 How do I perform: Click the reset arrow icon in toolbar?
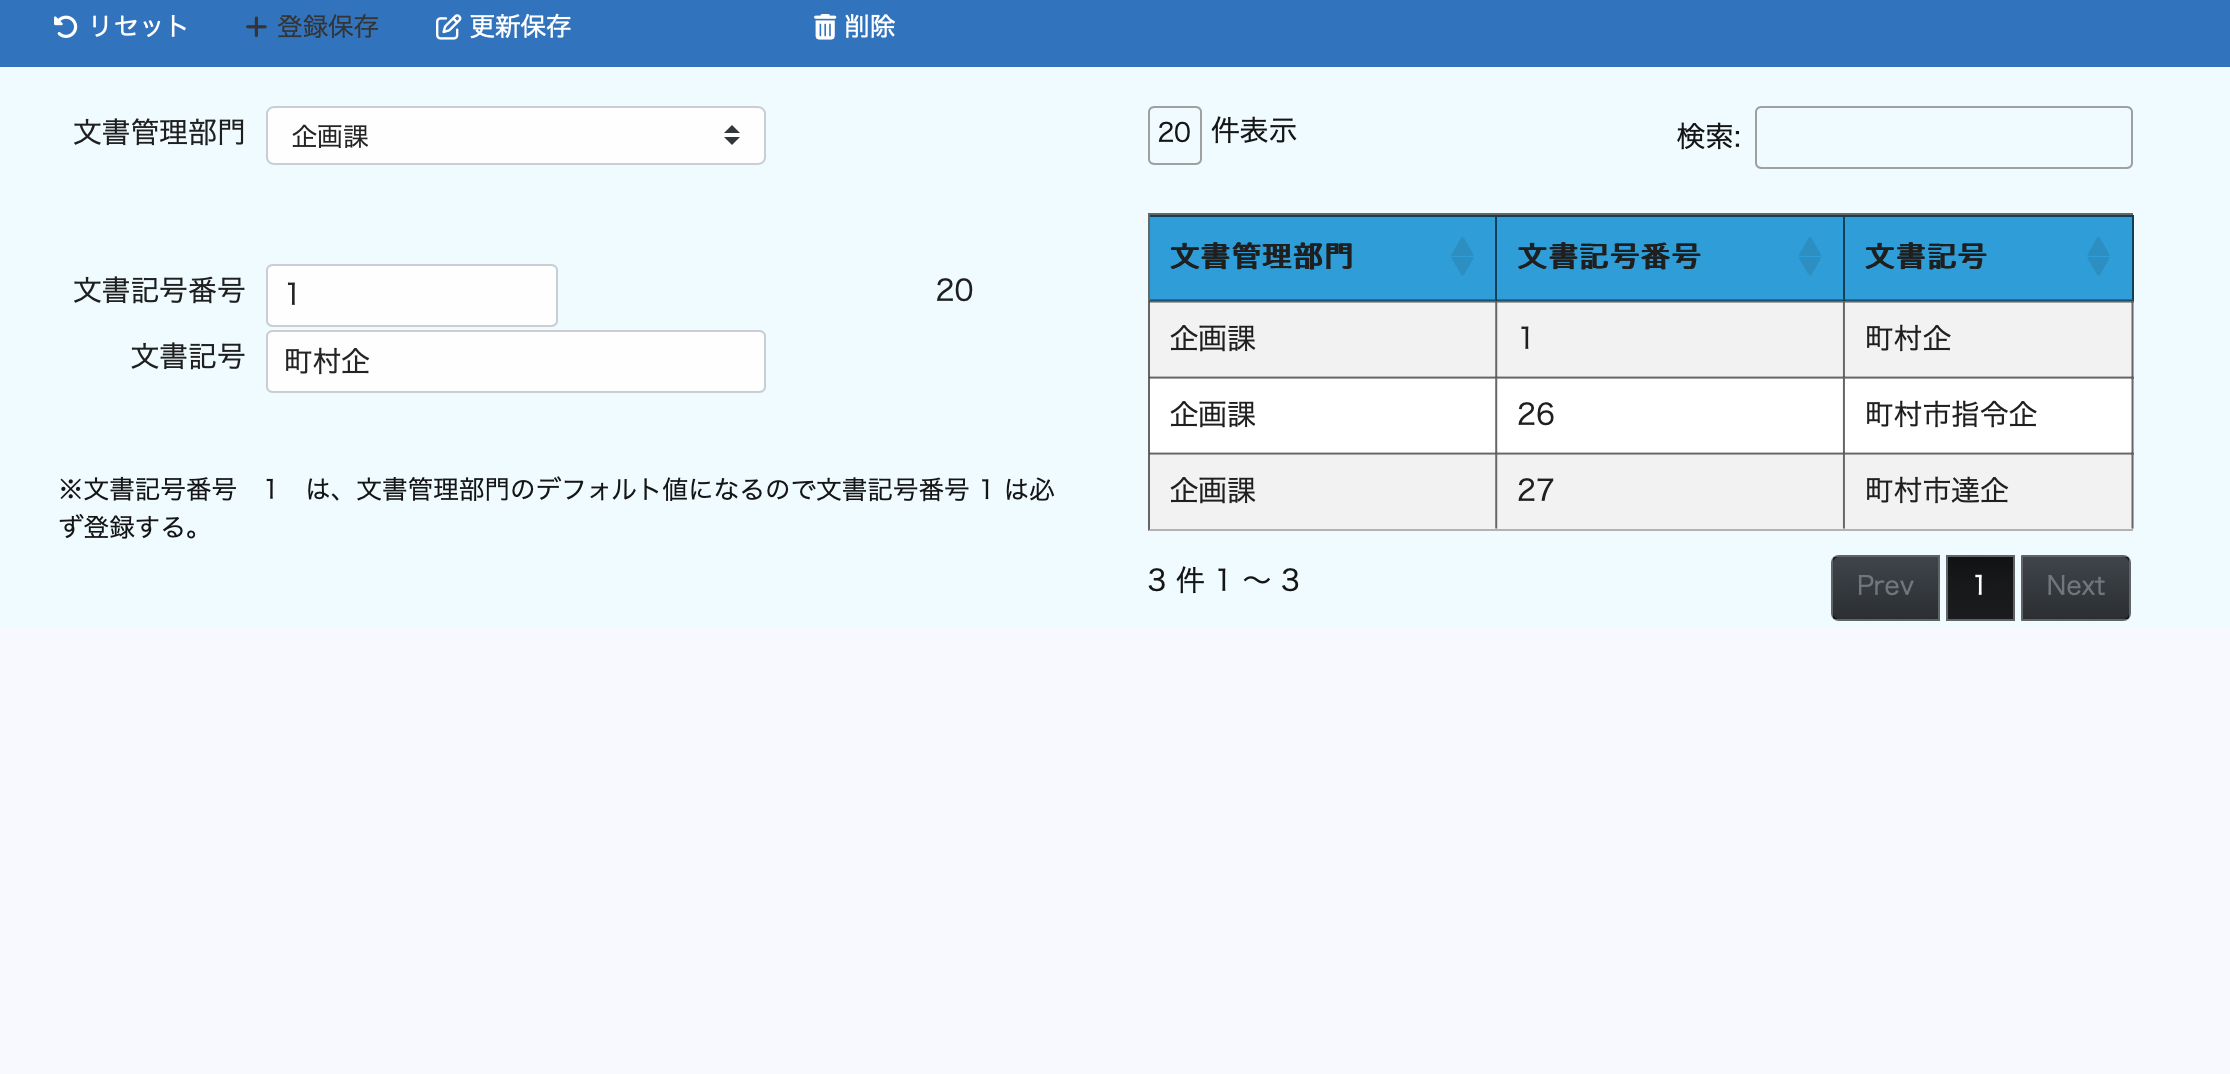pyautogui.click(x=65, y=27)
